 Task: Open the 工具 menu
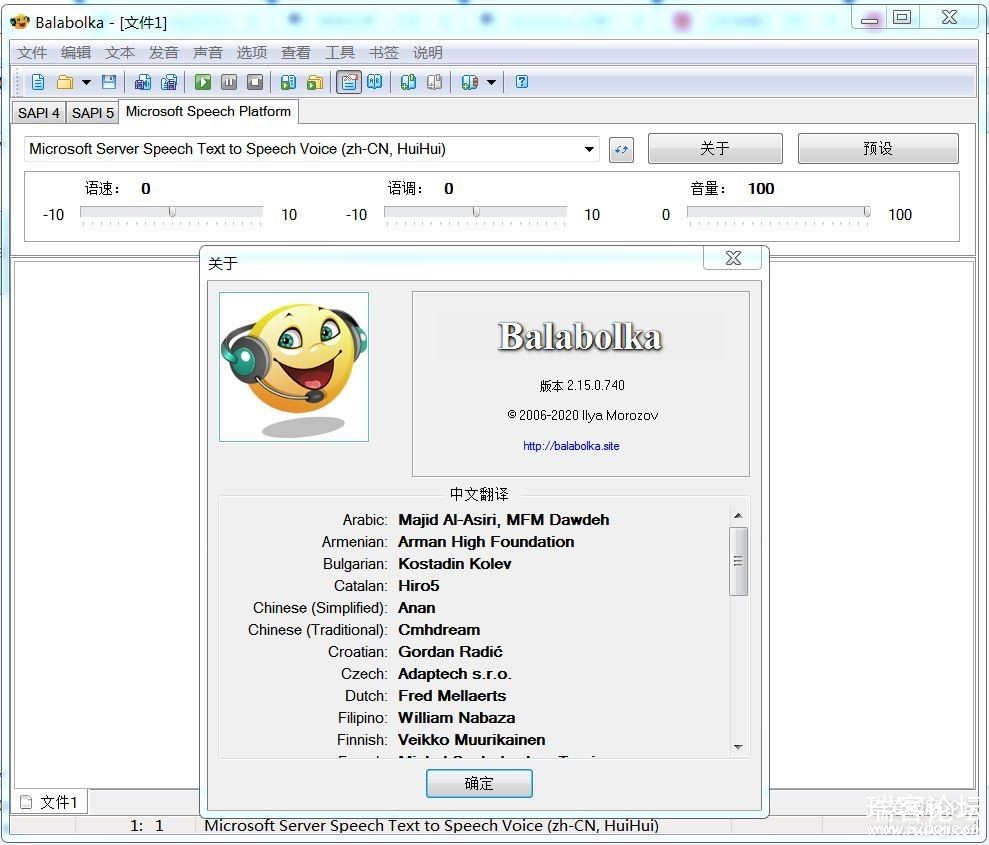pyautogui.click(x=339, y=52)
